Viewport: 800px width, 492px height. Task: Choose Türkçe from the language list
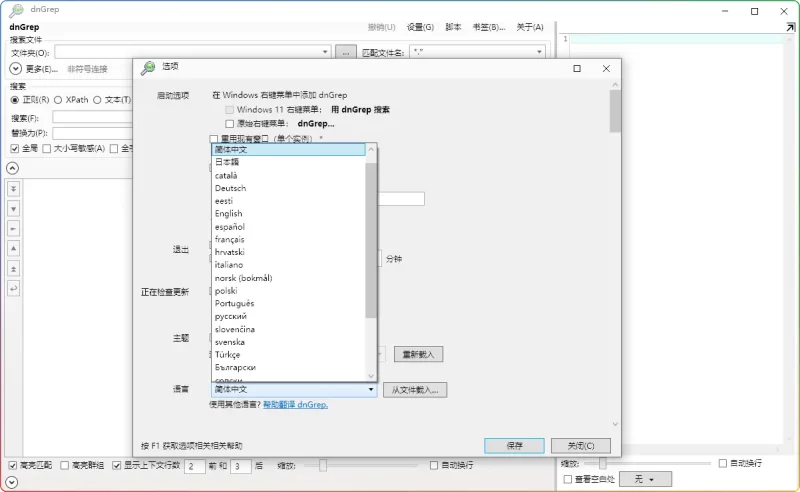coord(288,354)
